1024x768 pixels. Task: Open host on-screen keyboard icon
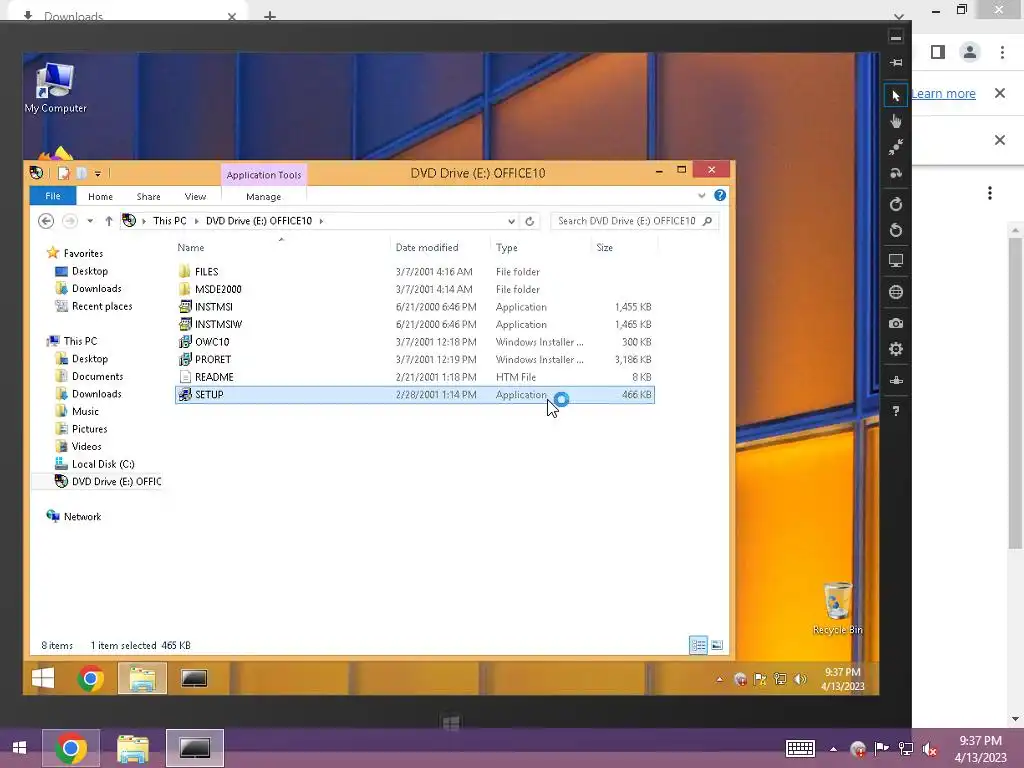[x=800, y=748]
